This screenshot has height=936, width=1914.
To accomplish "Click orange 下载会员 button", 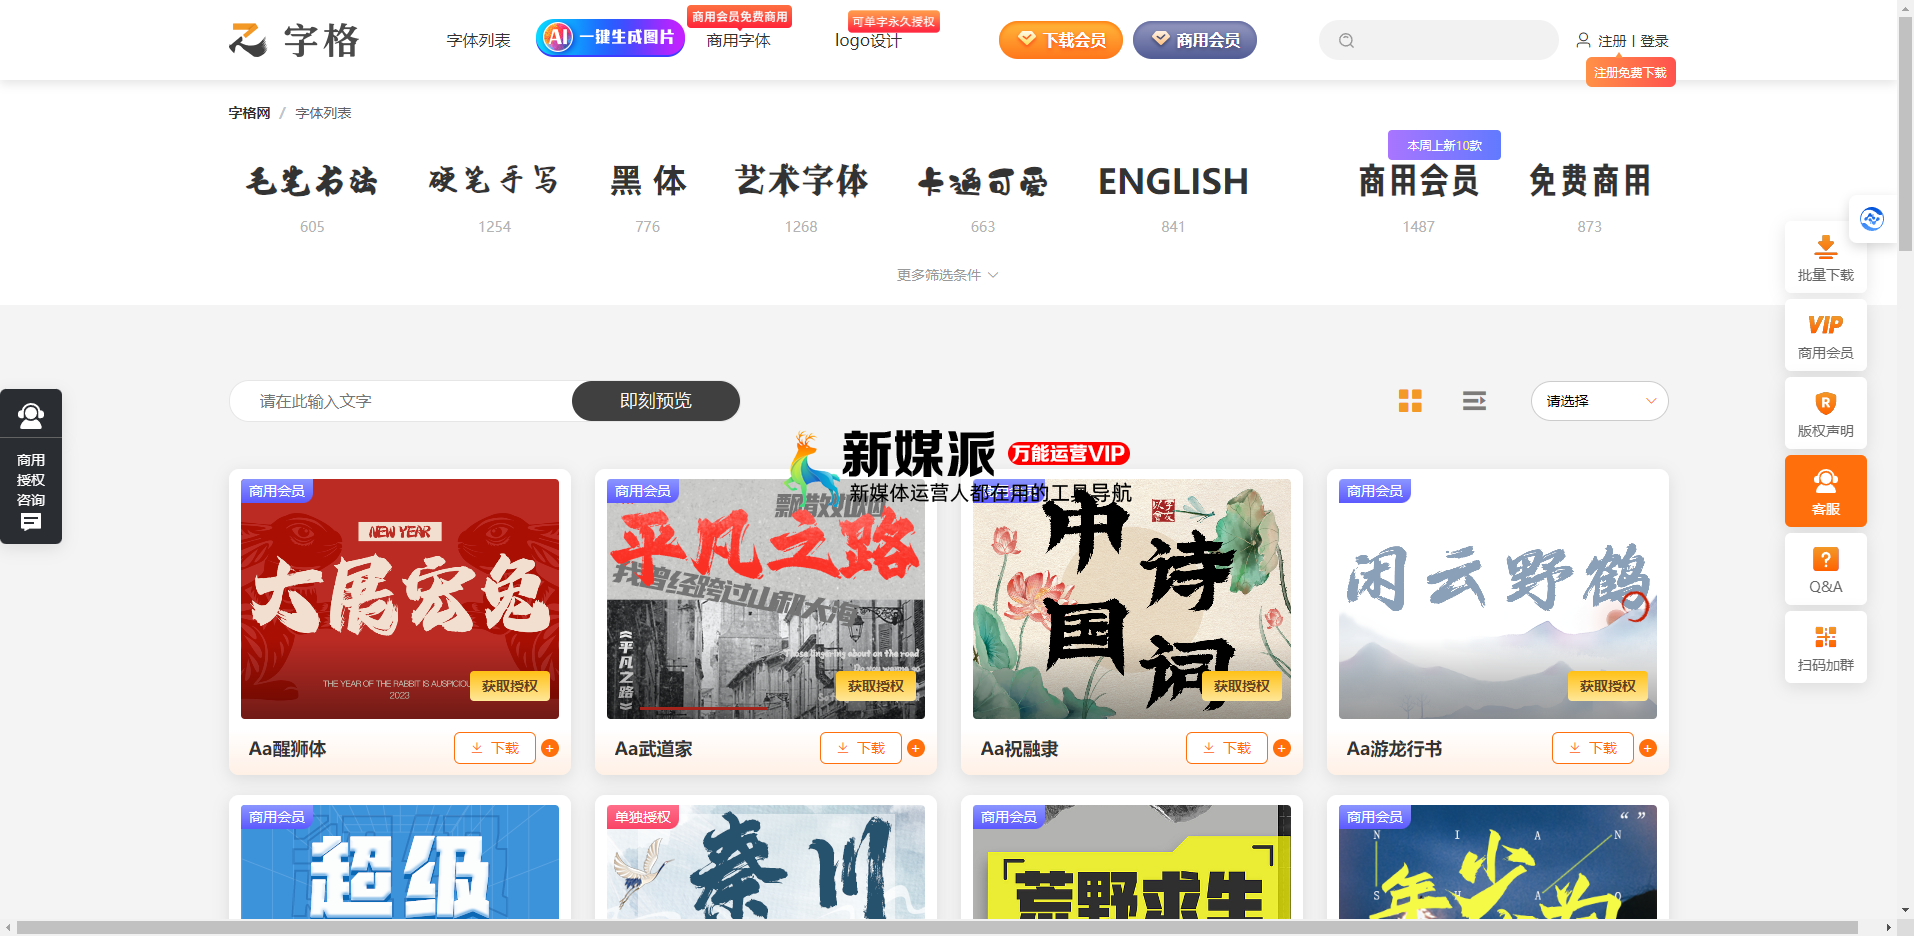I will pyautogui.click(x=1061, y=40).
